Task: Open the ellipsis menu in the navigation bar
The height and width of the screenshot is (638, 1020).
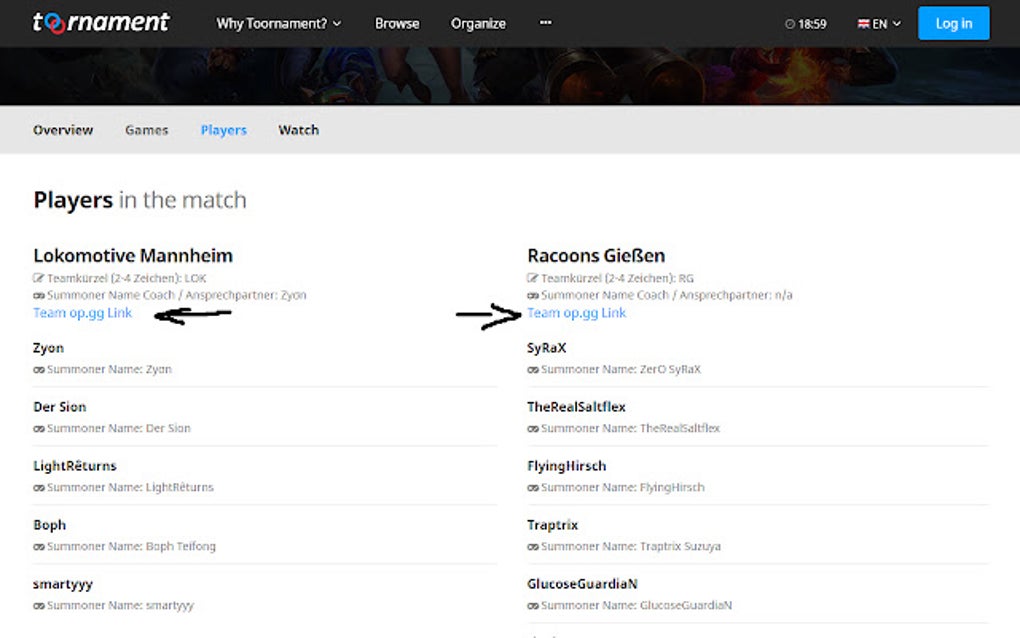Action: pos(545,24)
